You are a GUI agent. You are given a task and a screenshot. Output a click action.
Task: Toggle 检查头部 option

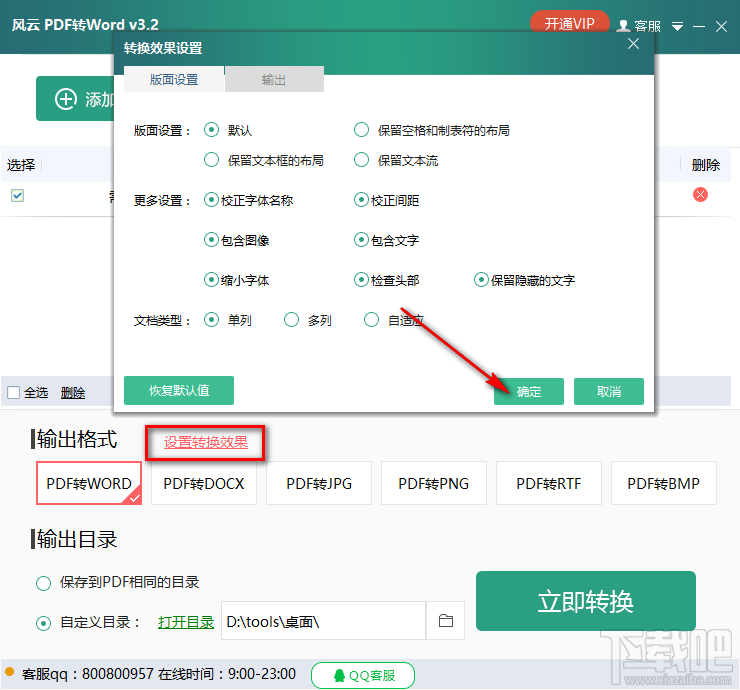coord(361,280)
